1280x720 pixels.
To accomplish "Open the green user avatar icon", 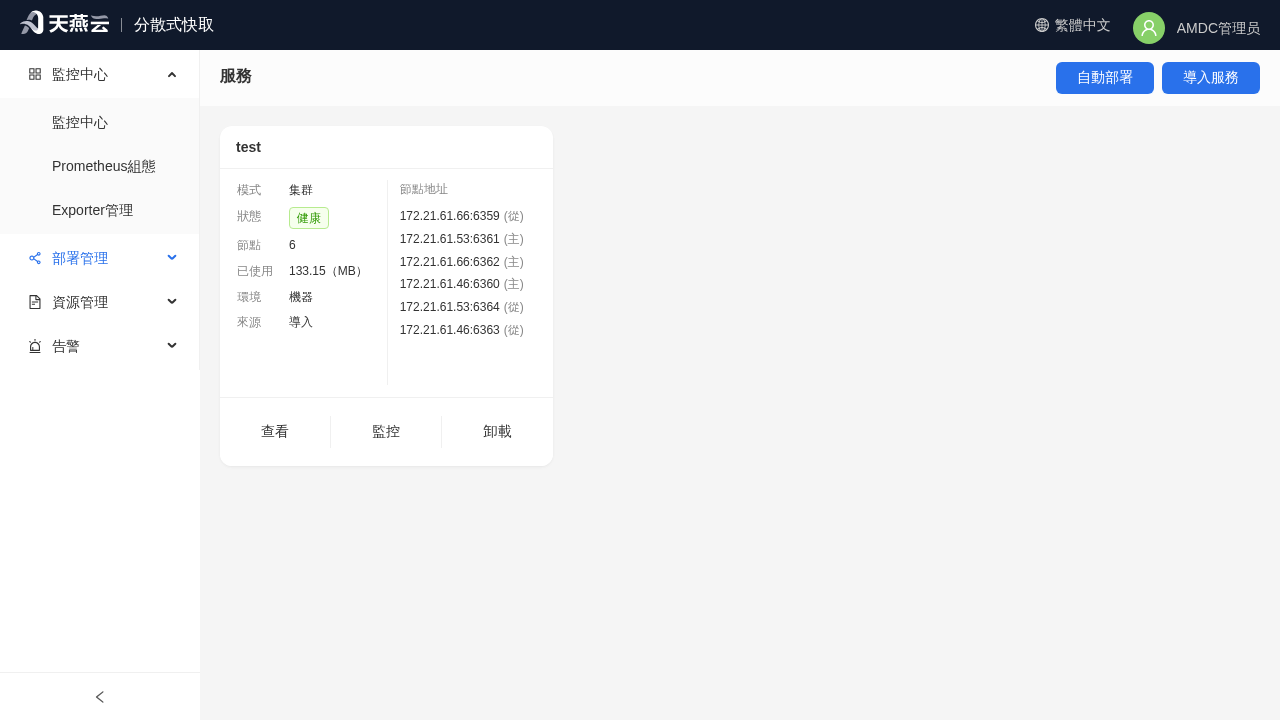I will [x=1149, y=28].
